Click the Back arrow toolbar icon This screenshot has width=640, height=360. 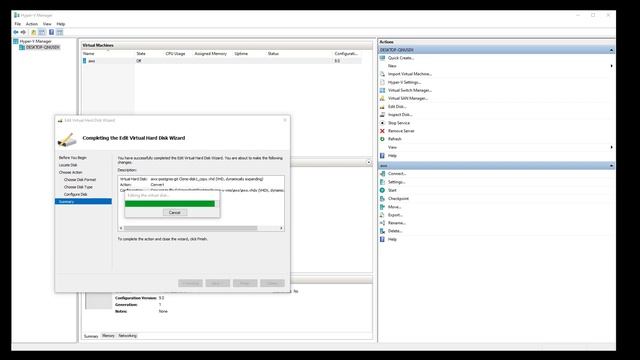[x=16, y=32]
